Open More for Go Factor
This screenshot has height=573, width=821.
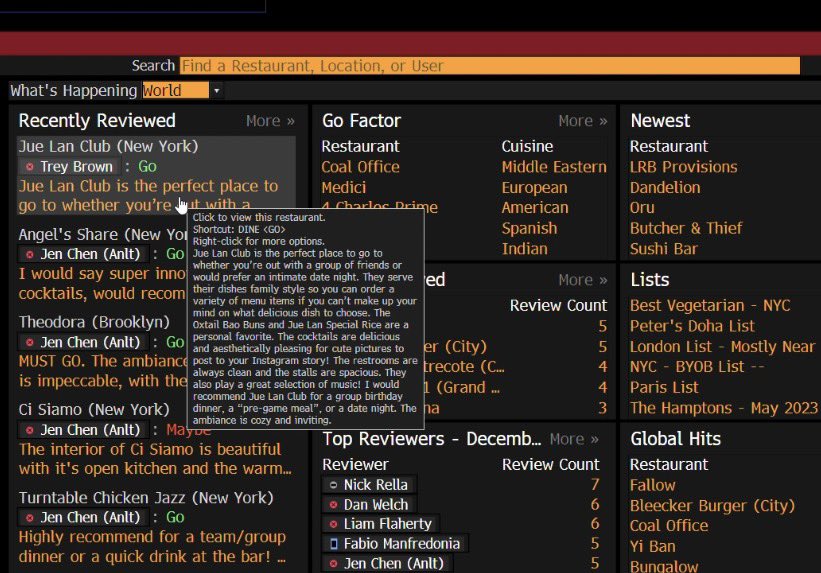[x=583, y=121]
